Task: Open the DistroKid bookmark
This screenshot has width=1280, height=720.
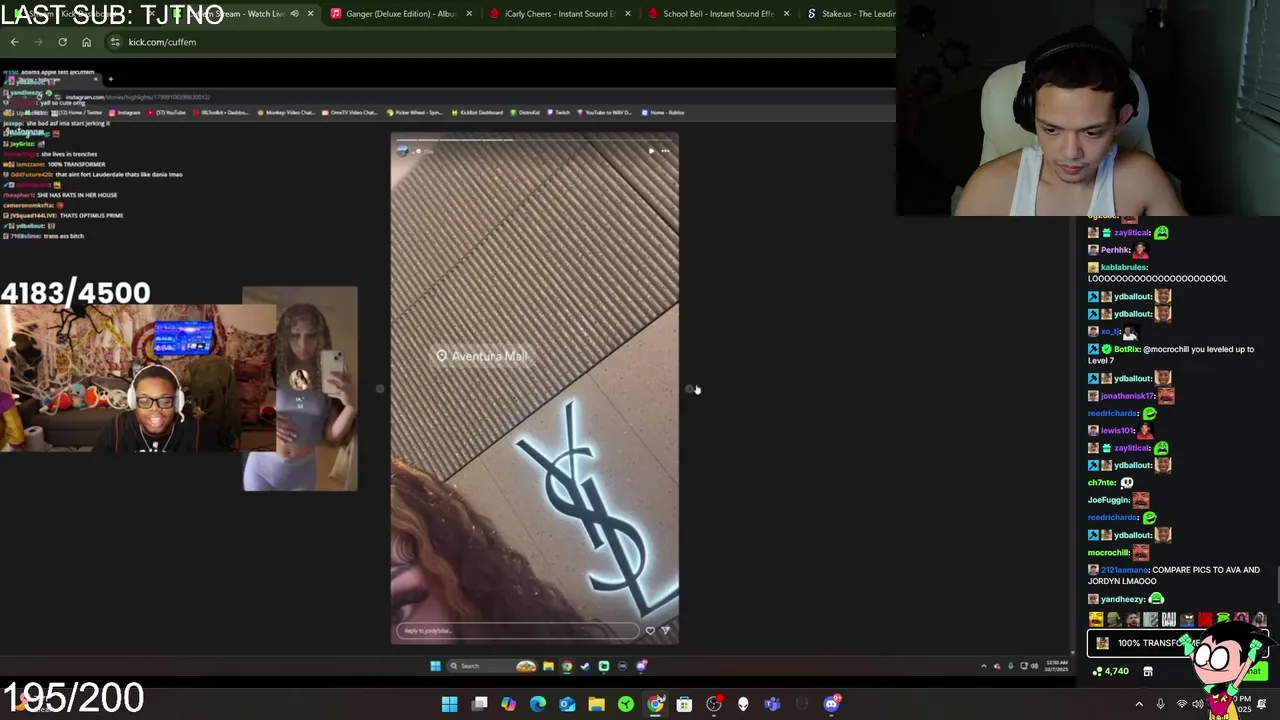Action: [524, 112]
